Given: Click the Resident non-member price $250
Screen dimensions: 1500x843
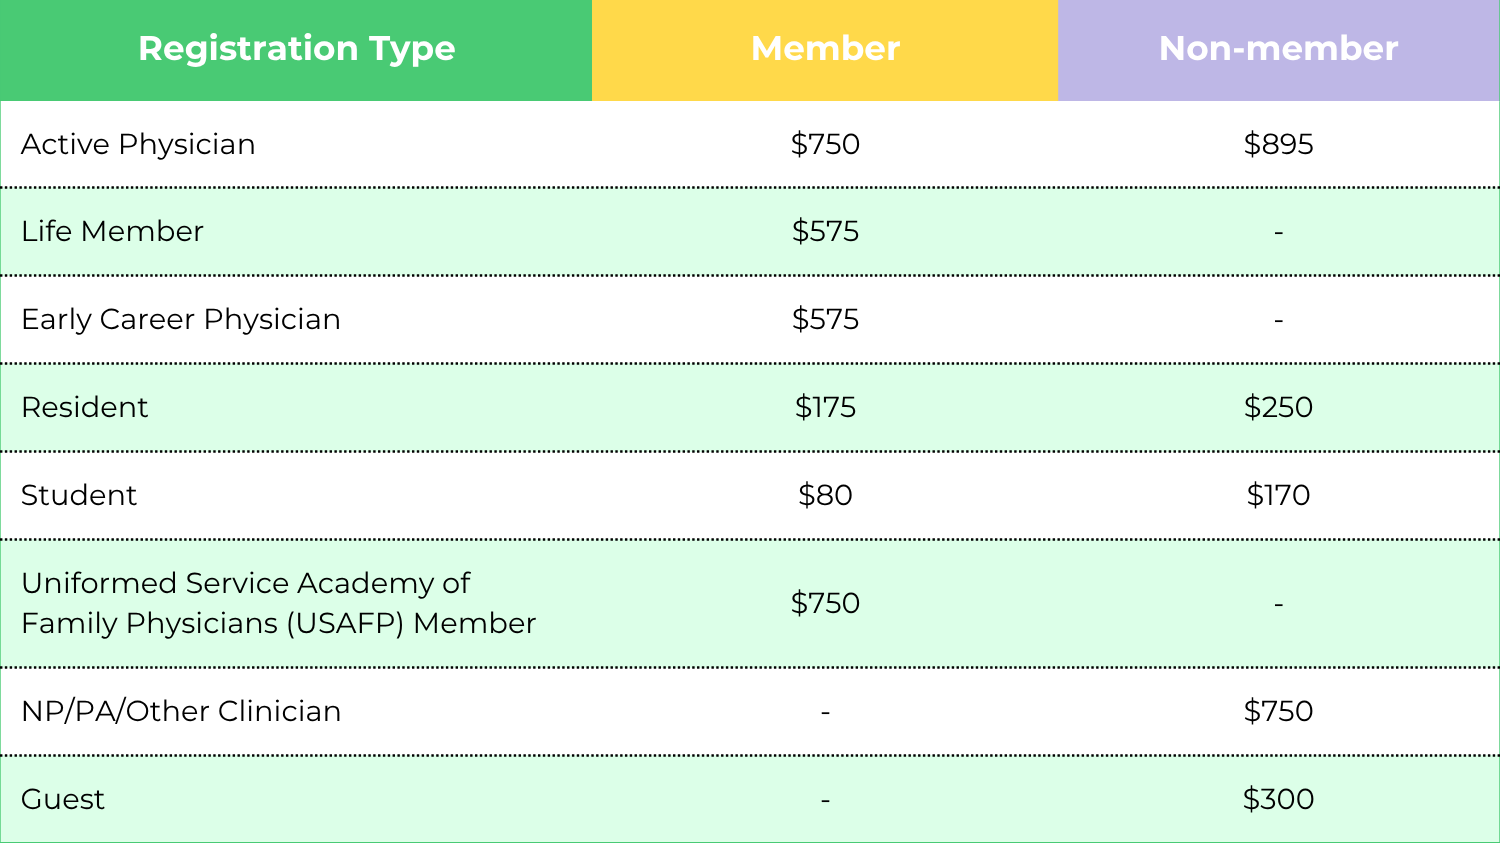Looking at the screenshot, I should point(1278,407).
